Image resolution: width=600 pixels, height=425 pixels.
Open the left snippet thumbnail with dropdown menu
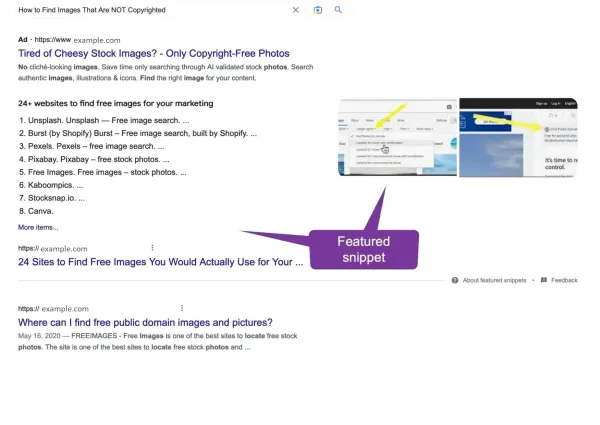[398, 137]
